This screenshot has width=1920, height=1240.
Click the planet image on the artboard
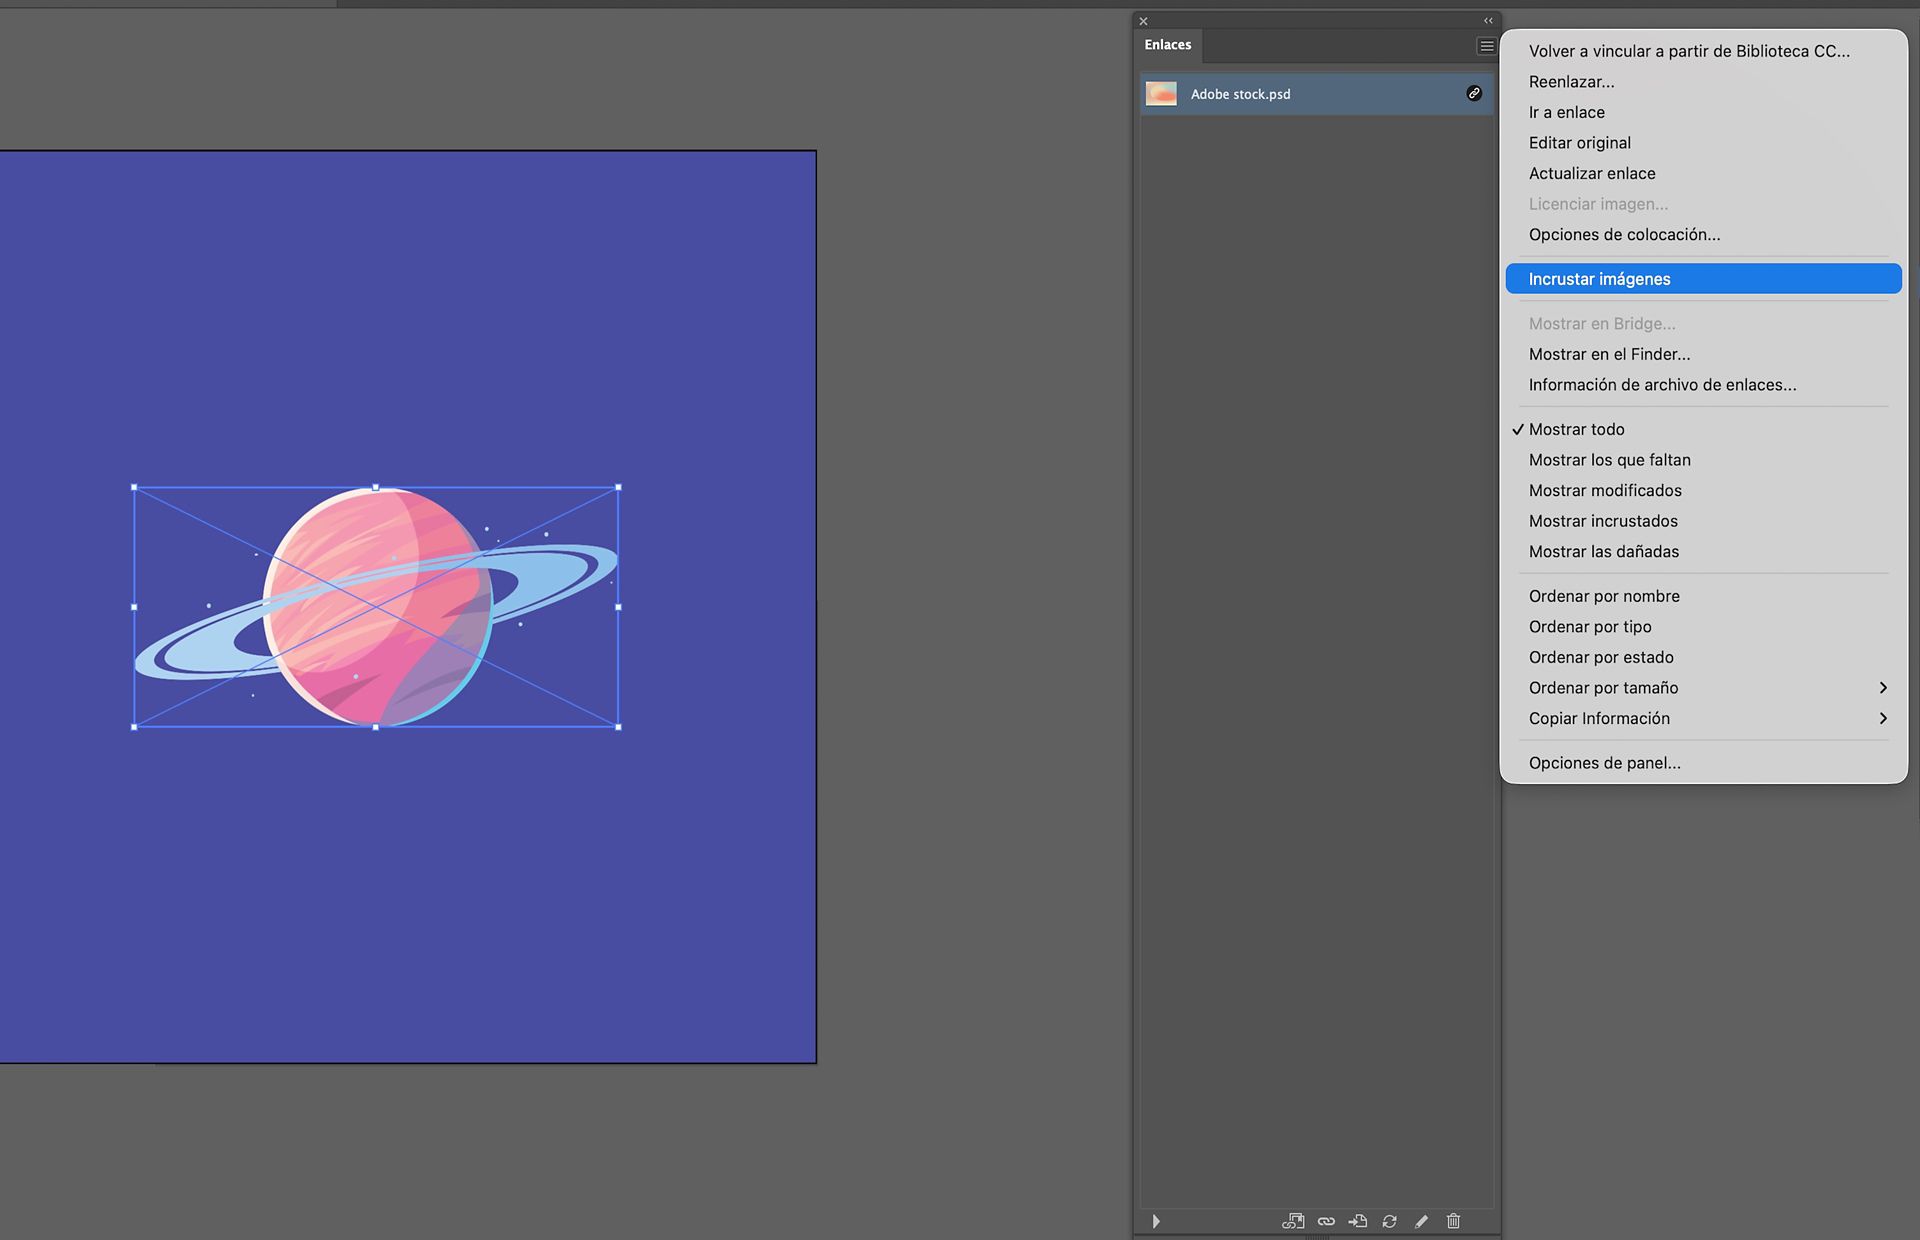tap(378, 607)
